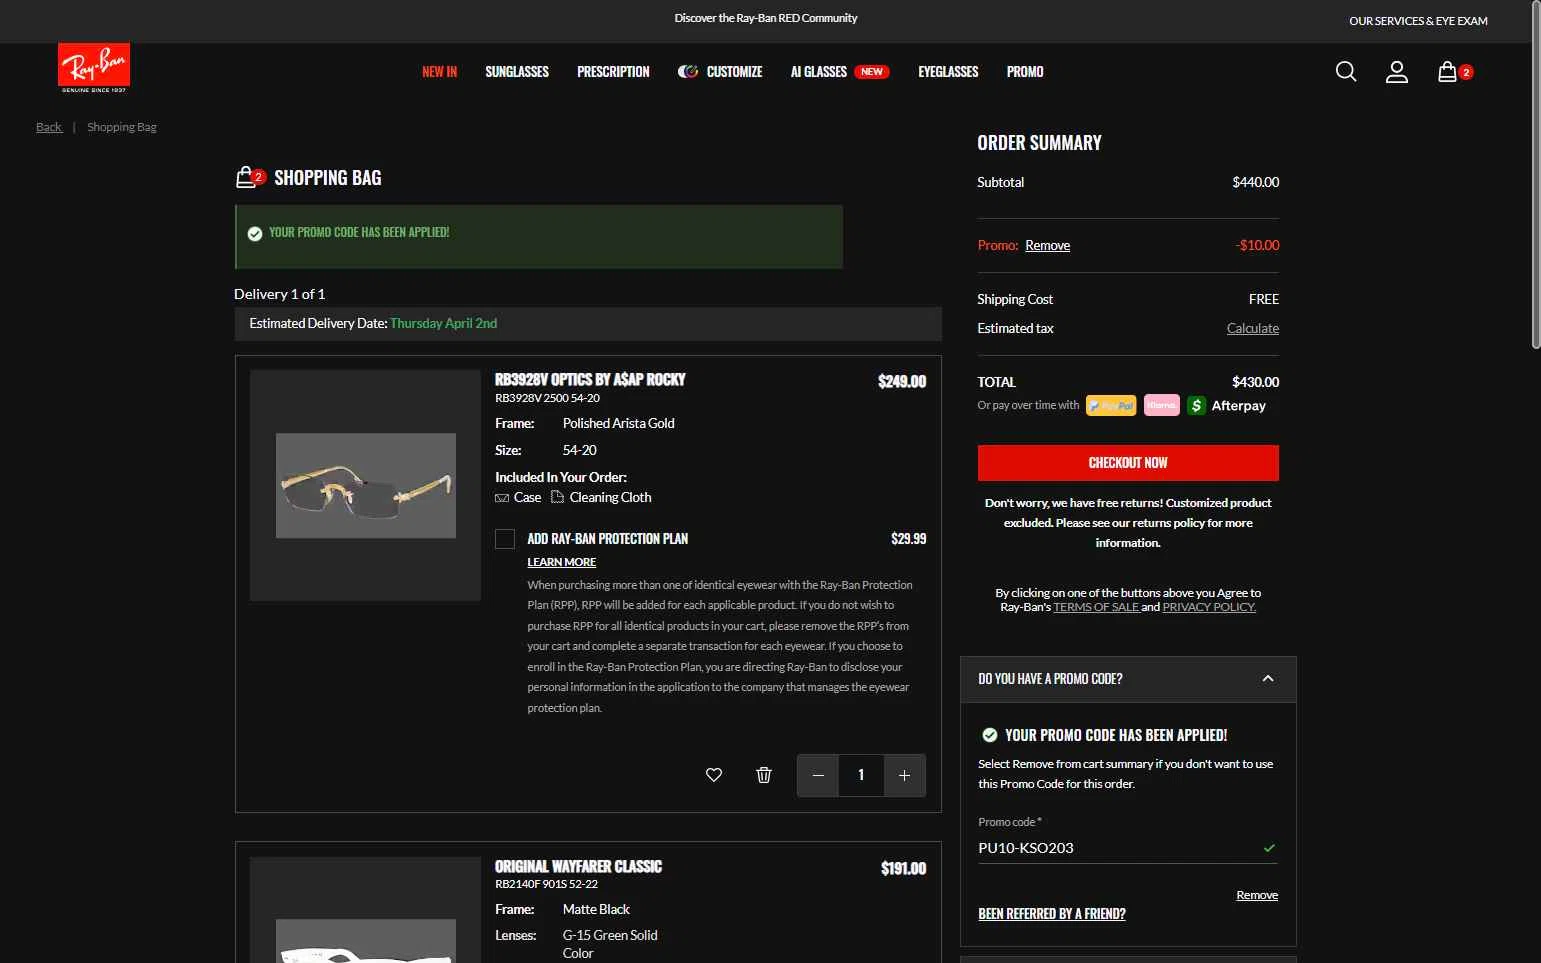Click the PayPal payment badge
This screenshot has height=963, width=1541.
coord(1111,406)
